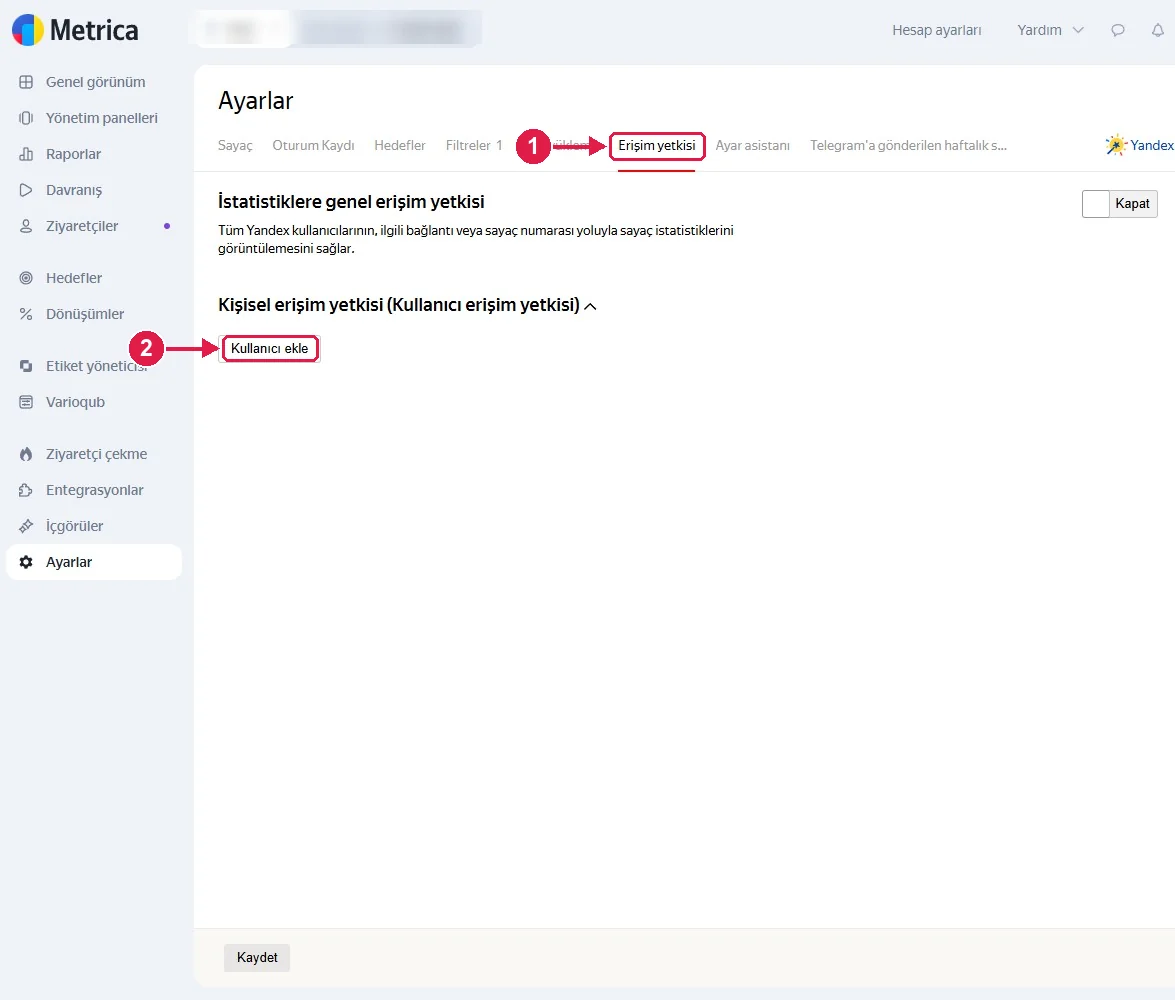Toggle the Kapat public access switch
1175x1000 pixels.
(x=1120, y=204)
